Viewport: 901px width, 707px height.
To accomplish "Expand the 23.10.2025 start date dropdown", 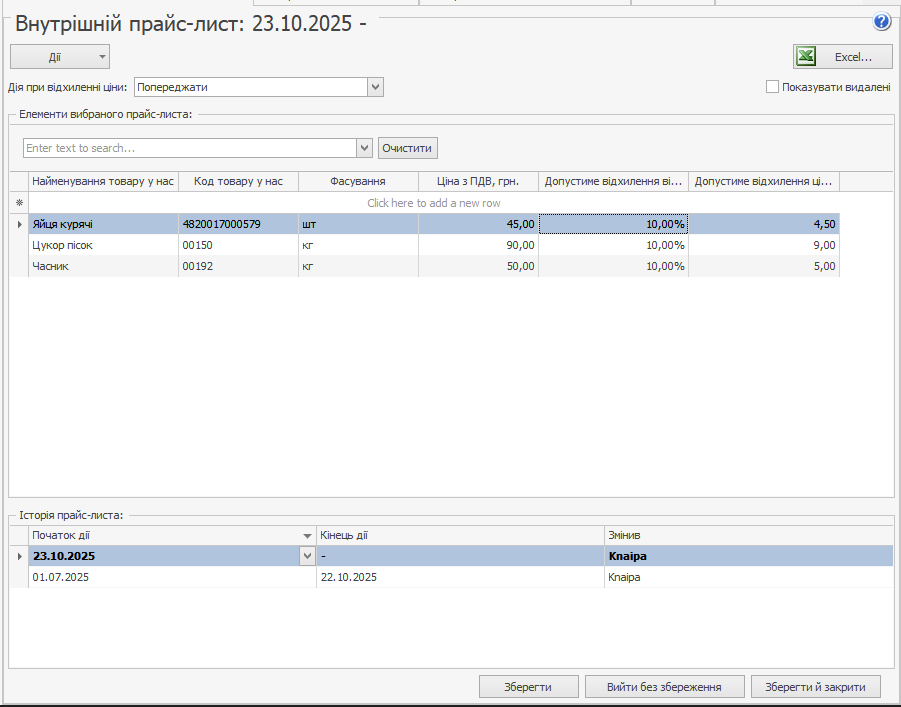I will click(307, 556).
